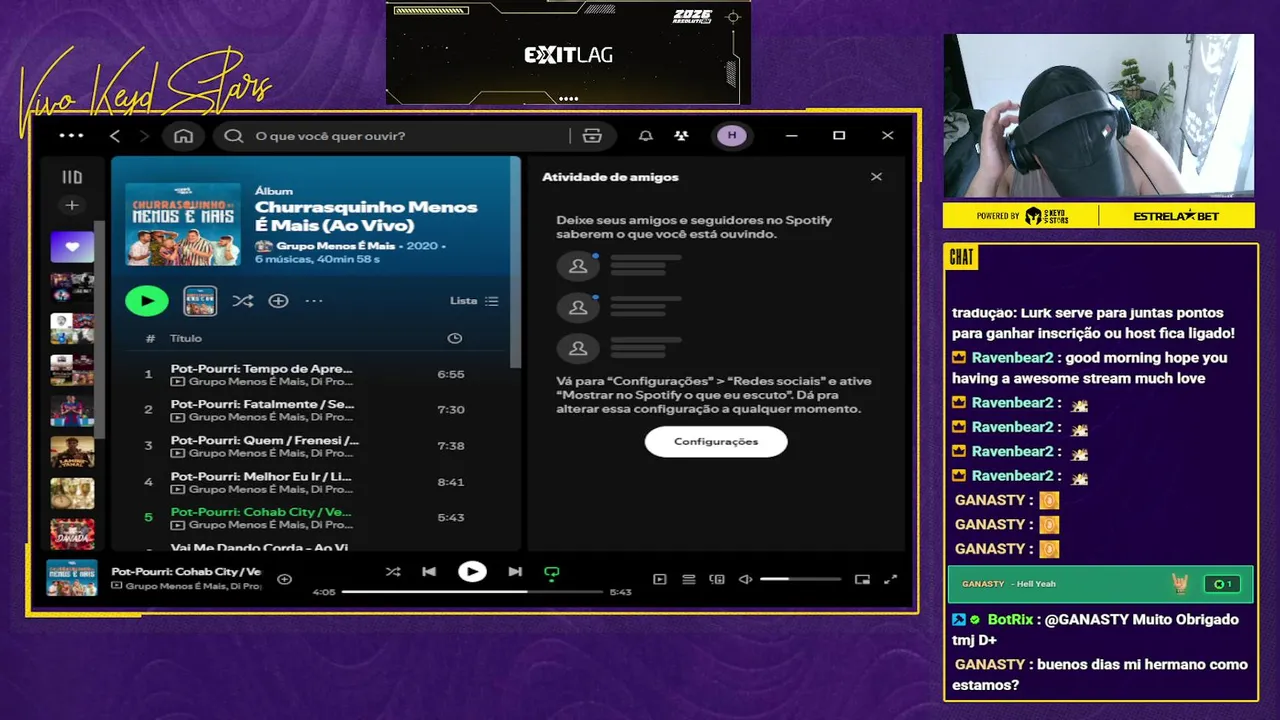This screenshot has height=720, width=1280.
Task: Click the 7:38 duration of track 3
Action: click(451, 446)
